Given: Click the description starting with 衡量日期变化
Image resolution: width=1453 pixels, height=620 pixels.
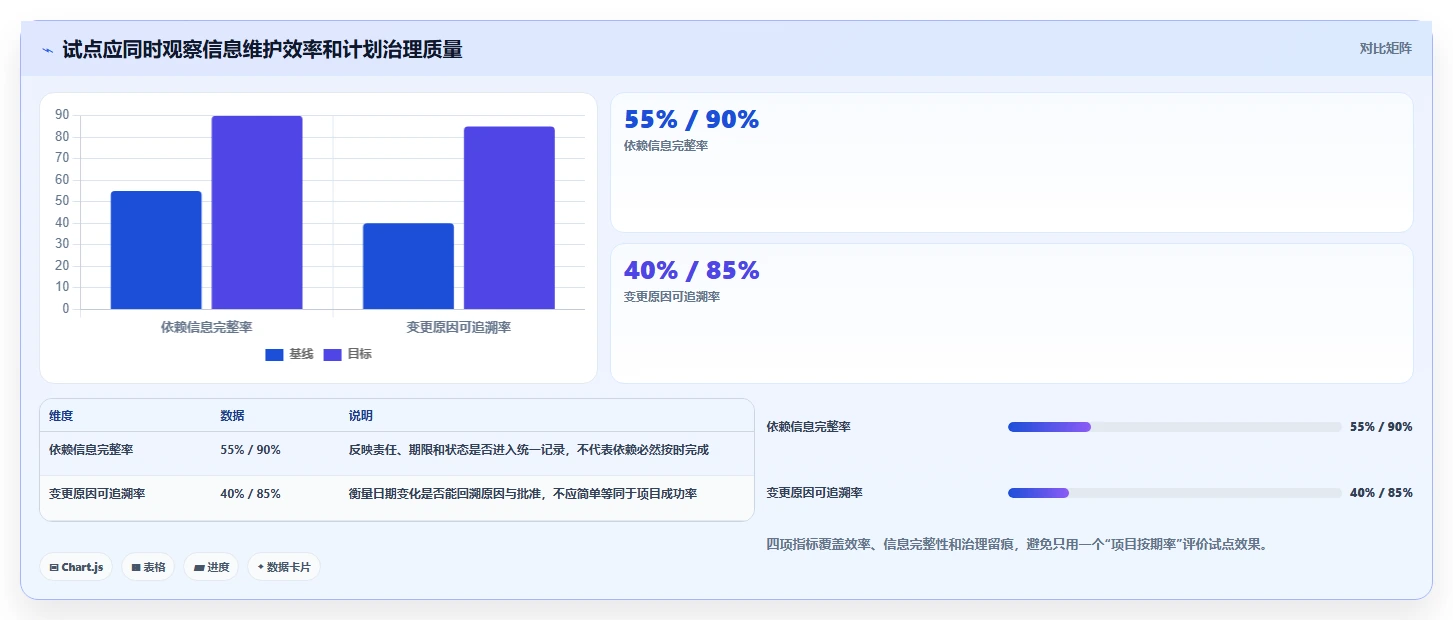Looking at the screenshot, I should [522, 494].
